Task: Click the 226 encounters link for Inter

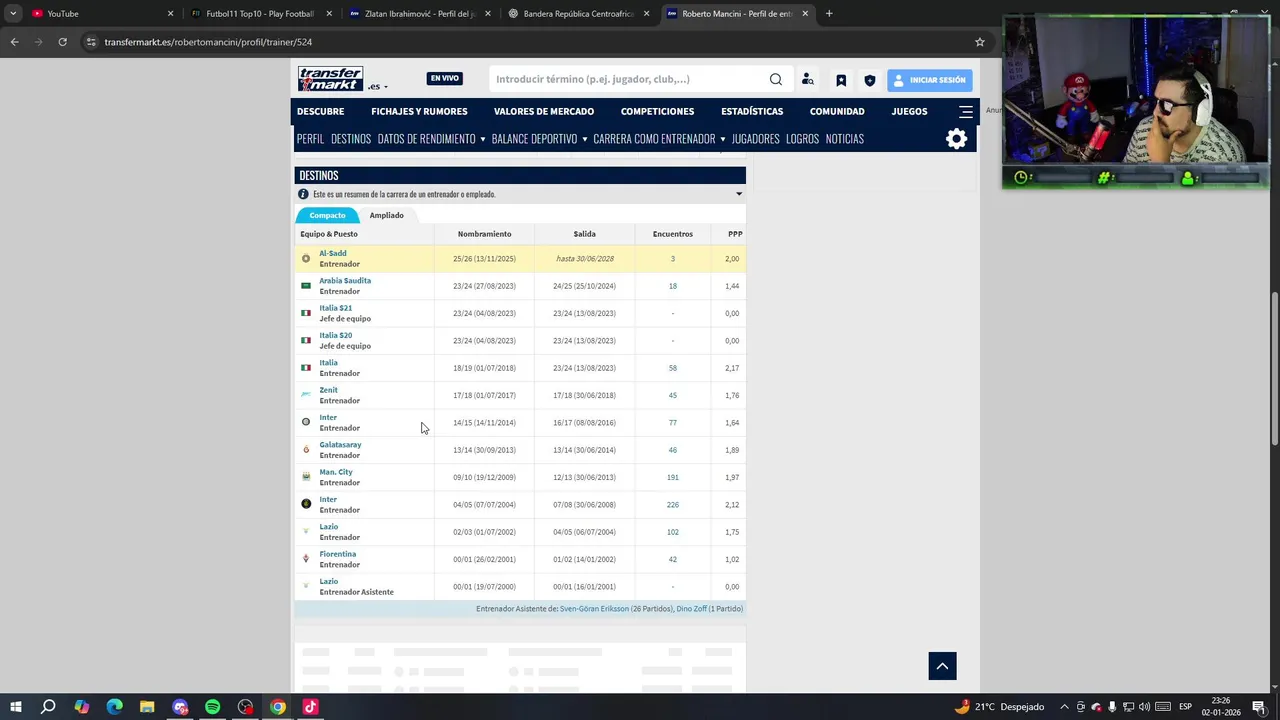Action: coord(672,505)
